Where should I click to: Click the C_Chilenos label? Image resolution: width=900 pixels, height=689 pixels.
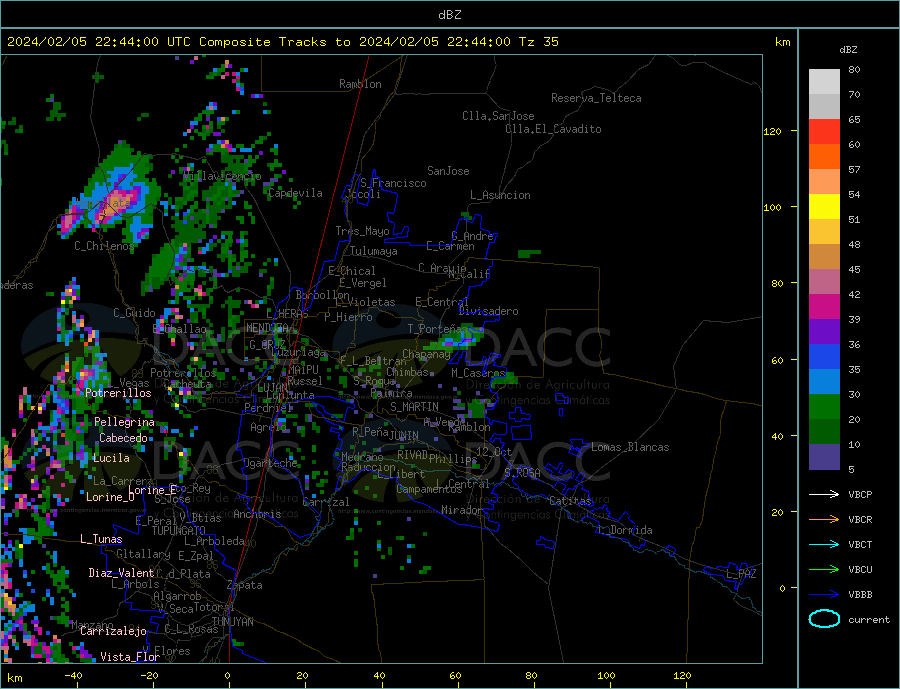click(x=104, y=246)
